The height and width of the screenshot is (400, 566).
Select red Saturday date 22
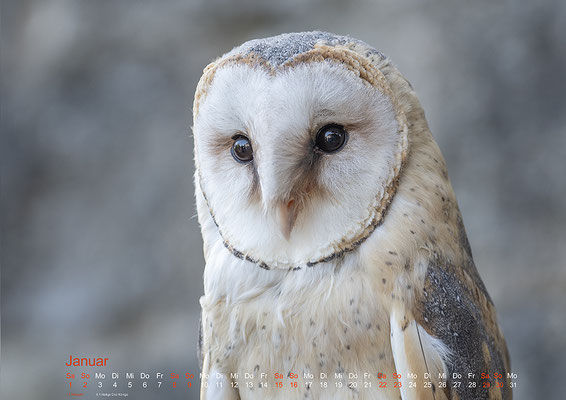tap(383, 385)
